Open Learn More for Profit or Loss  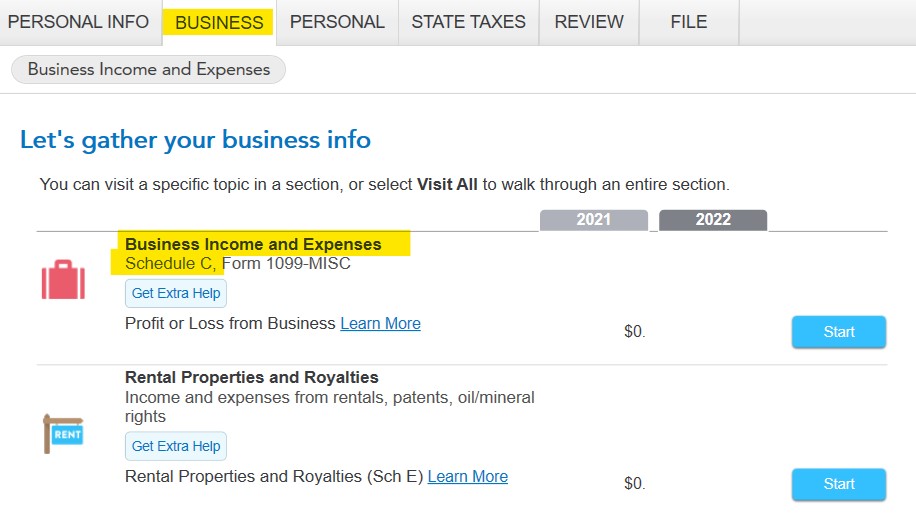(380, 324)
